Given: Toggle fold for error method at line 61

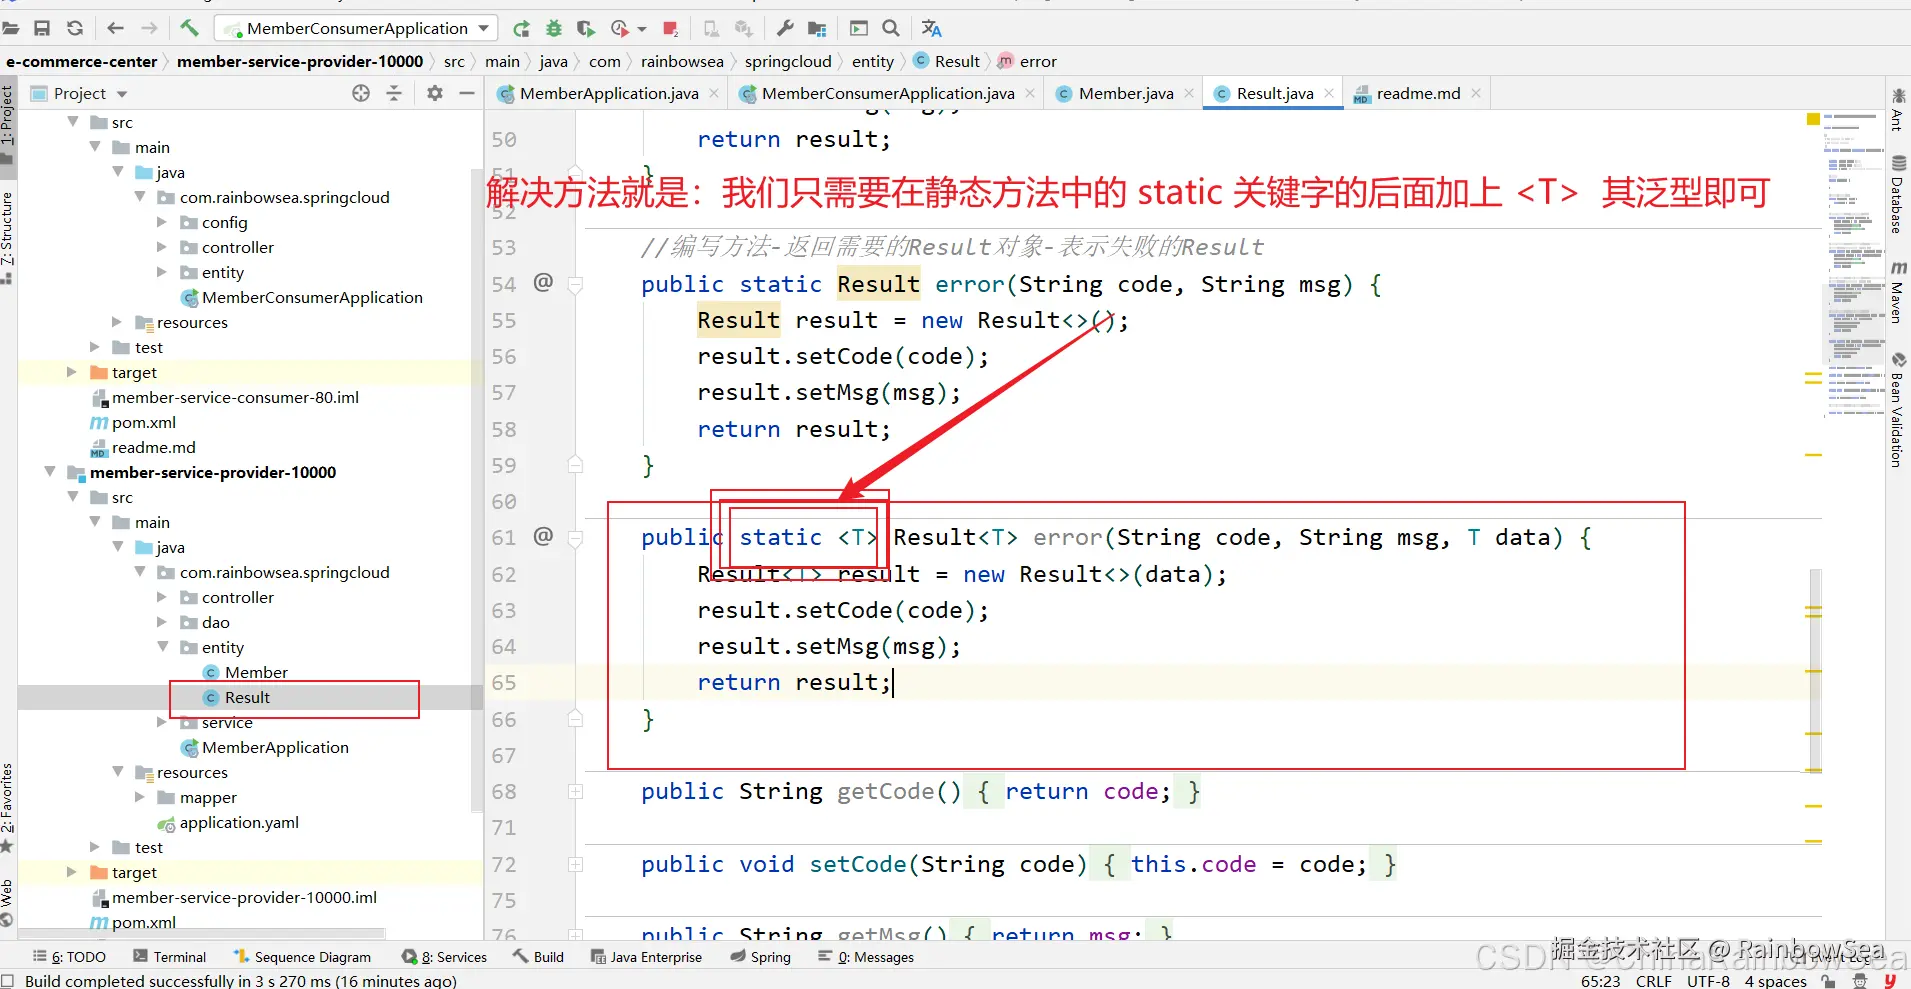Looking at the screenshot, I should point(576,539).
